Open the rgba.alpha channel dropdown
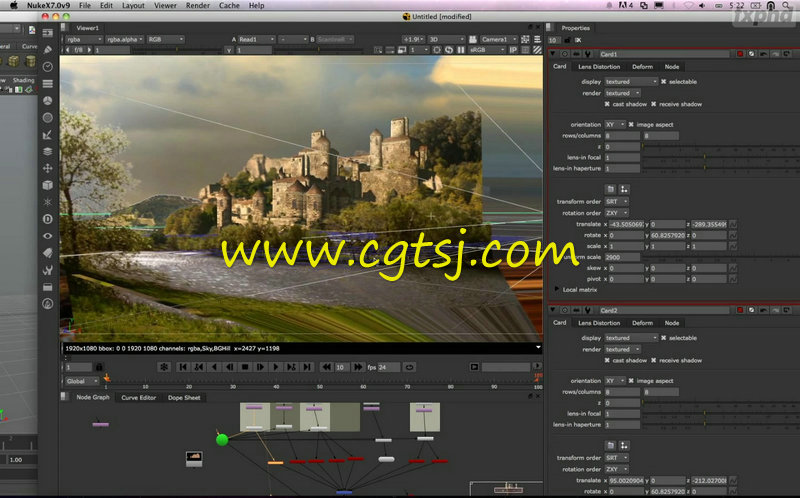 pos(124,39)
